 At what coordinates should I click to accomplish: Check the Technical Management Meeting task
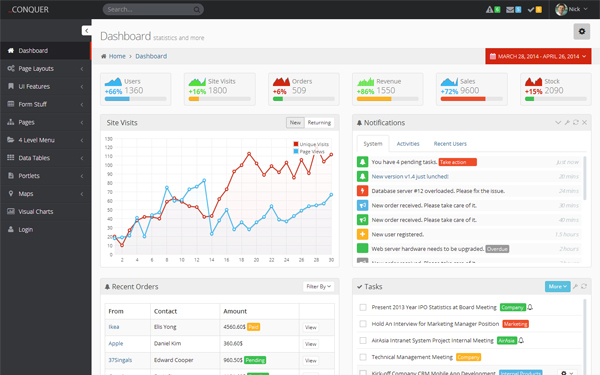363,357
